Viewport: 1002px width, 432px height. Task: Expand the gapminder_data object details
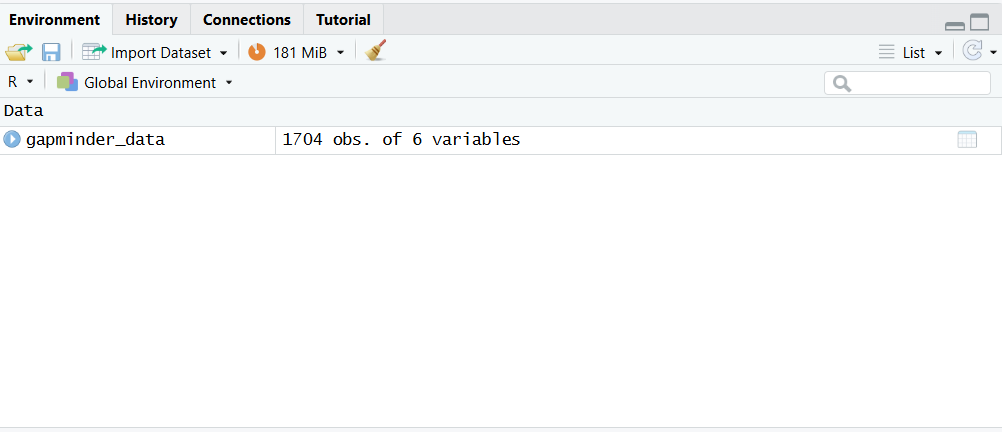pyautogui.click(x=12, y=140)
